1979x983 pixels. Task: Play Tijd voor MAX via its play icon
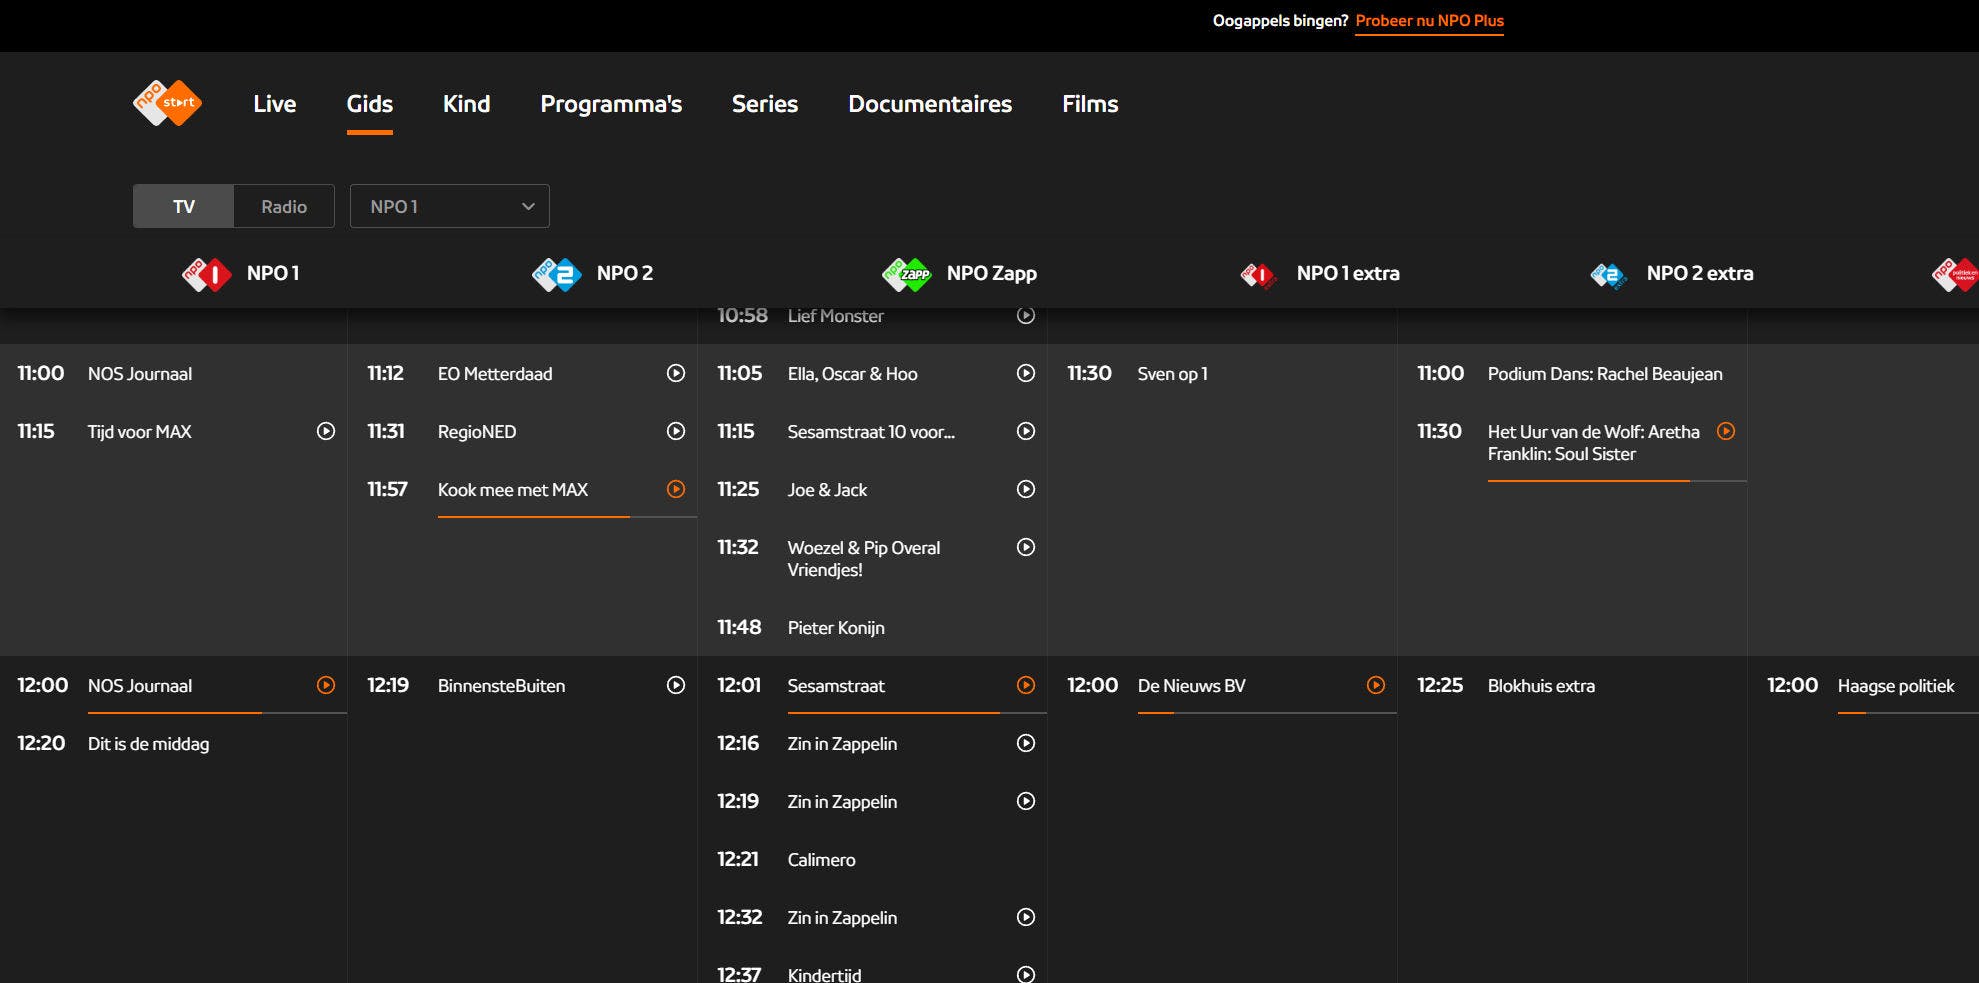click(x=326, y=431)
